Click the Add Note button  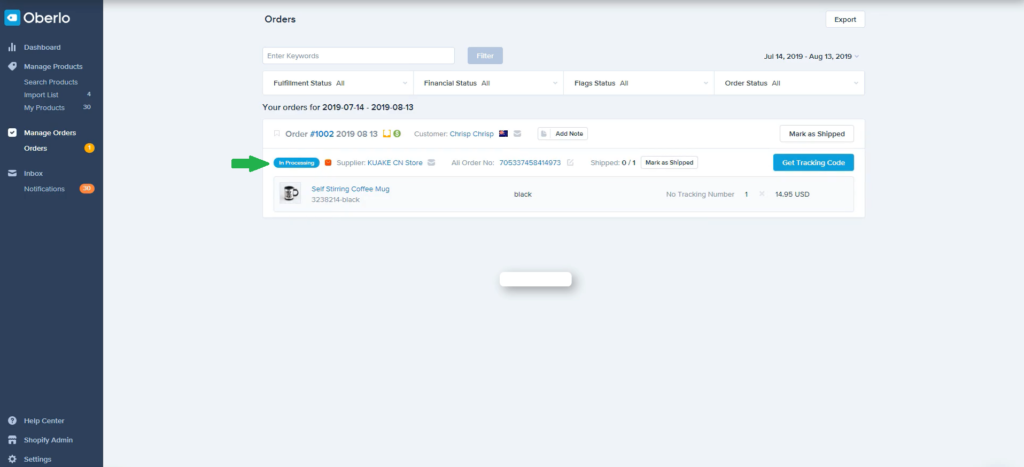[563, 134]
